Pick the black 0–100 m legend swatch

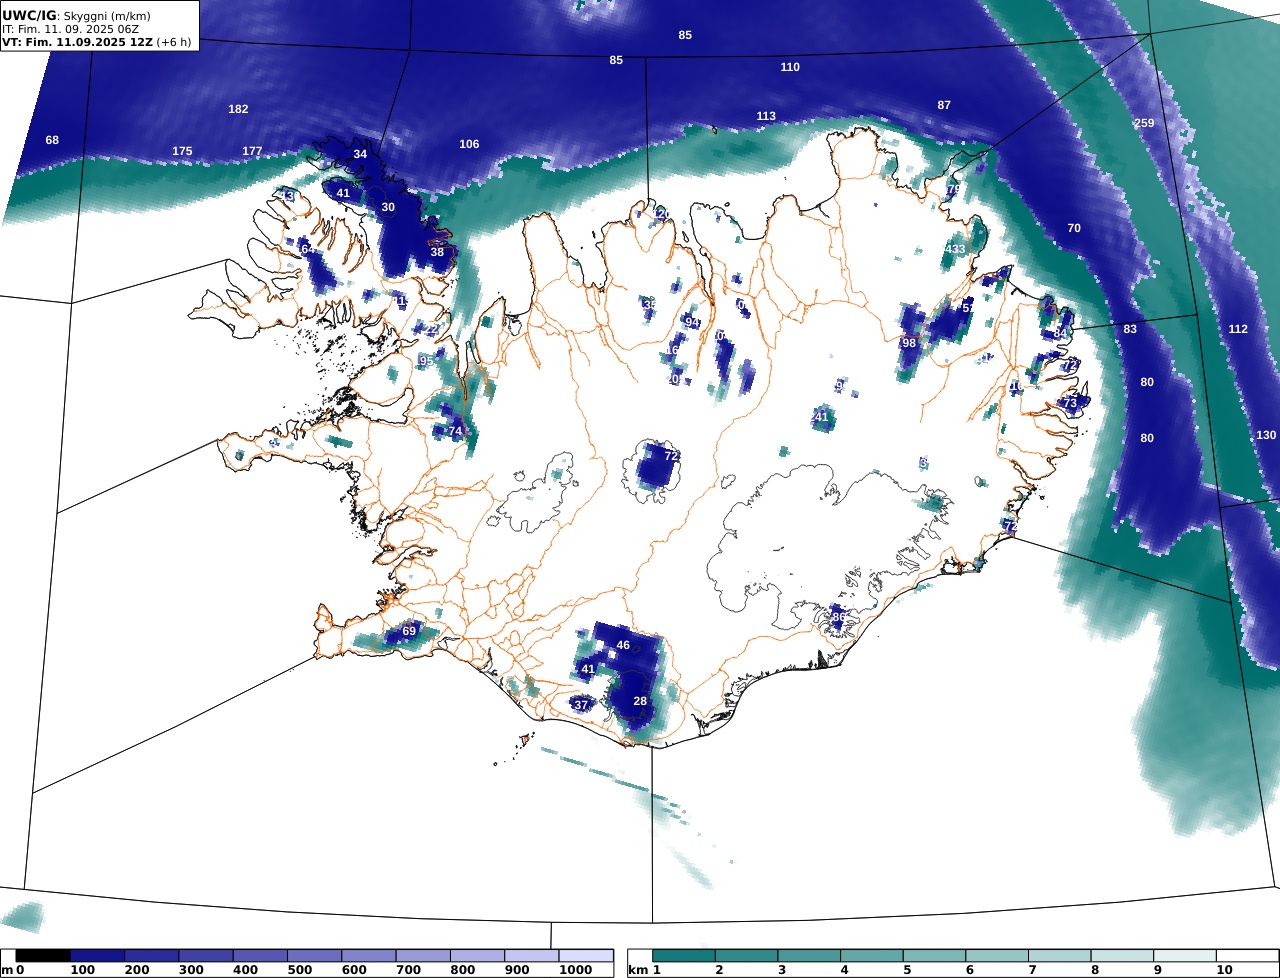(43, 956)
